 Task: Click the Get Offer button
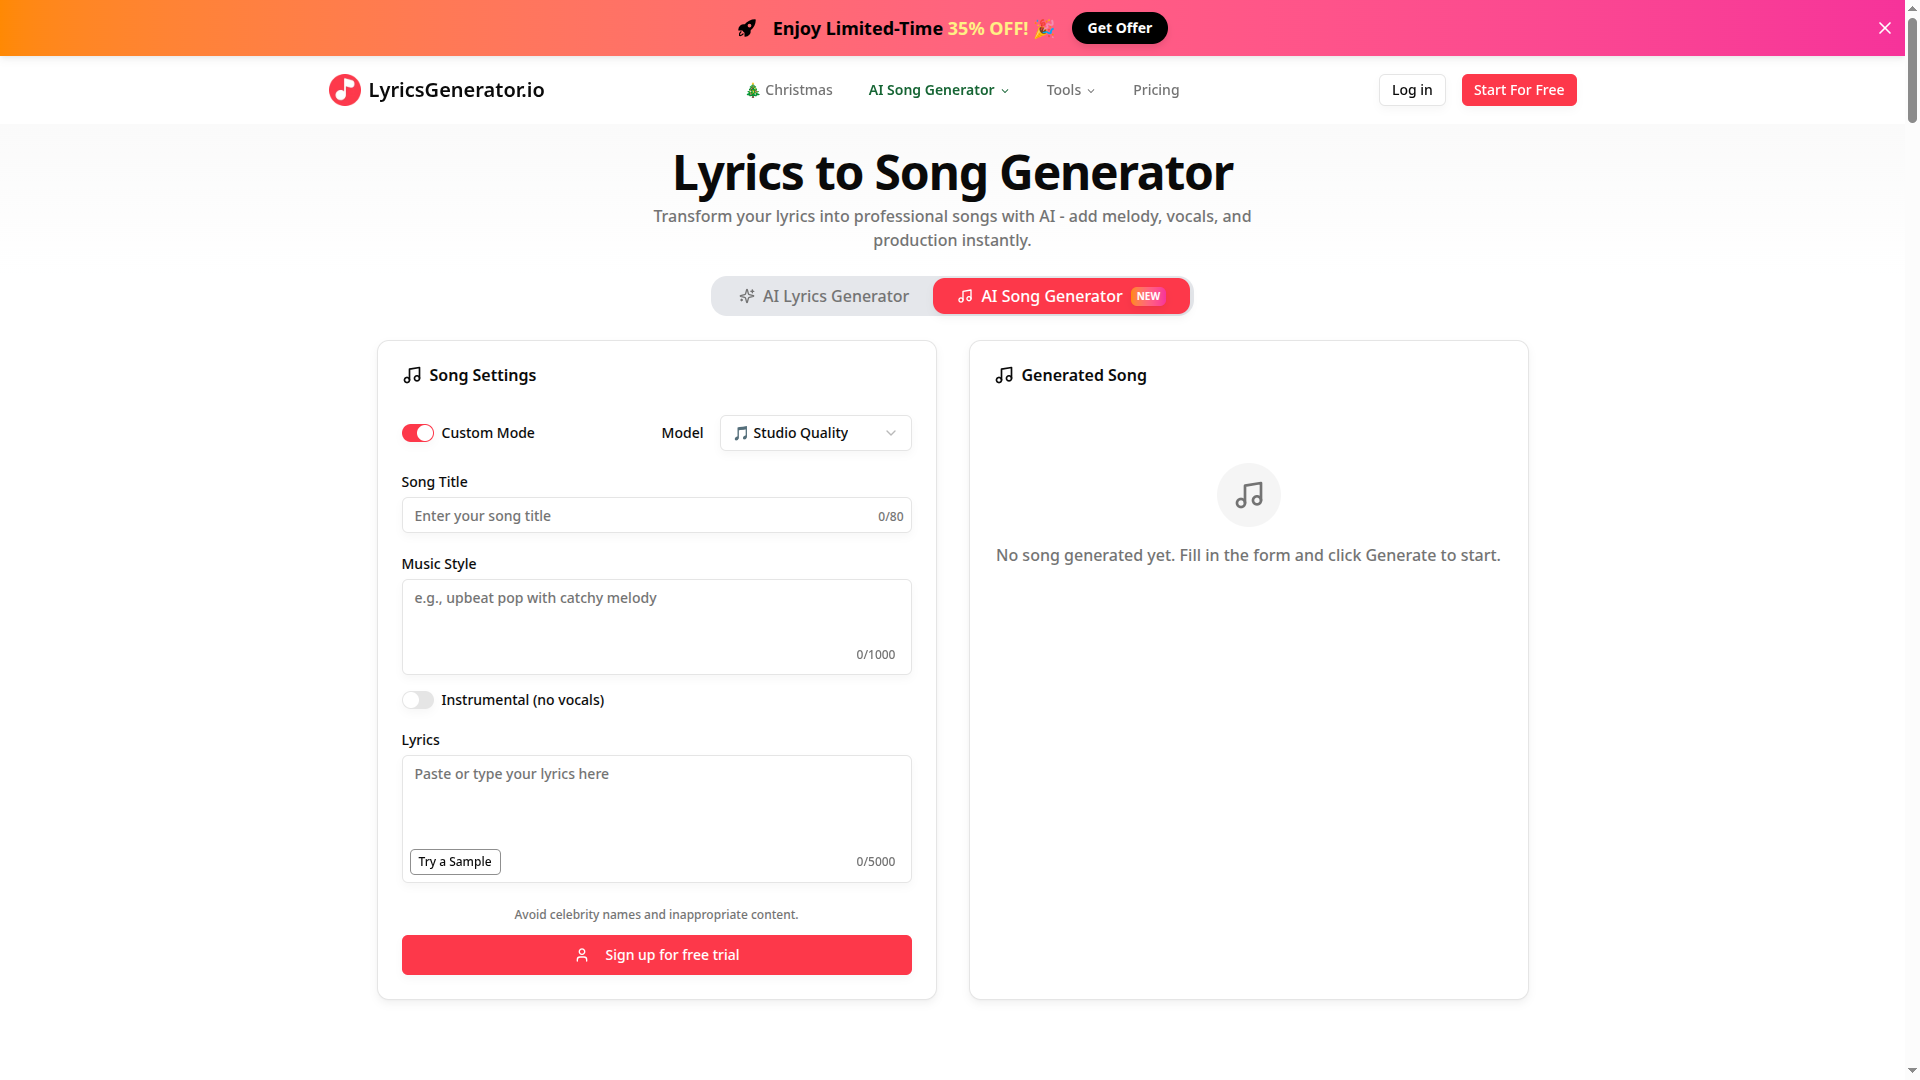tap(1119, 28)
